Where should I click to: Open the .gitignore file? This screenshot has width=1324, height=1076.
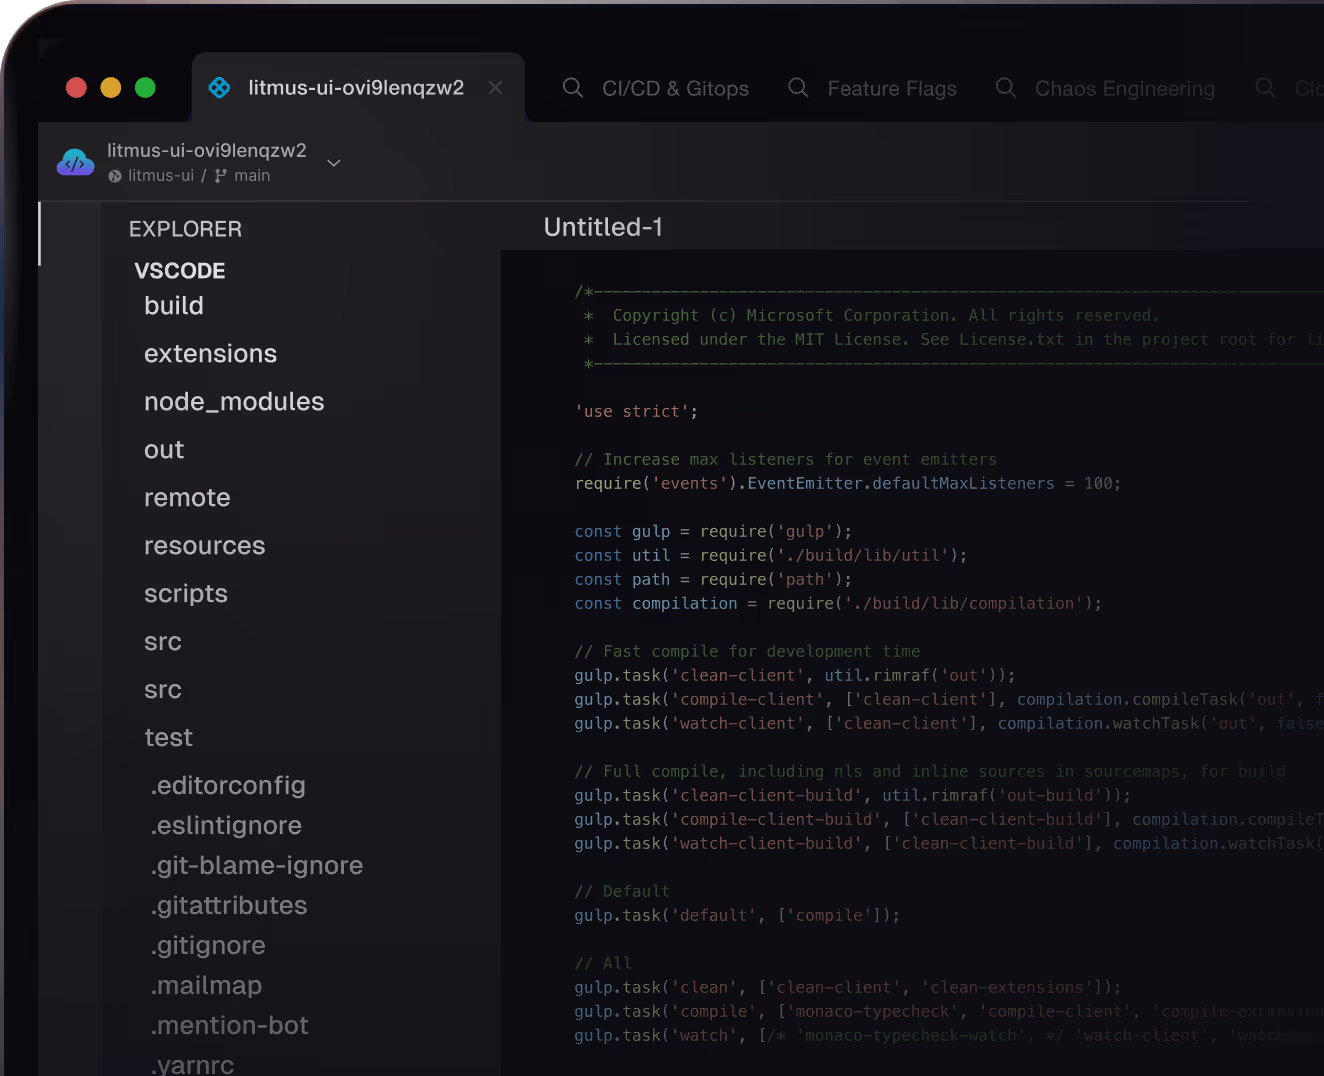(x=208, y=946)
